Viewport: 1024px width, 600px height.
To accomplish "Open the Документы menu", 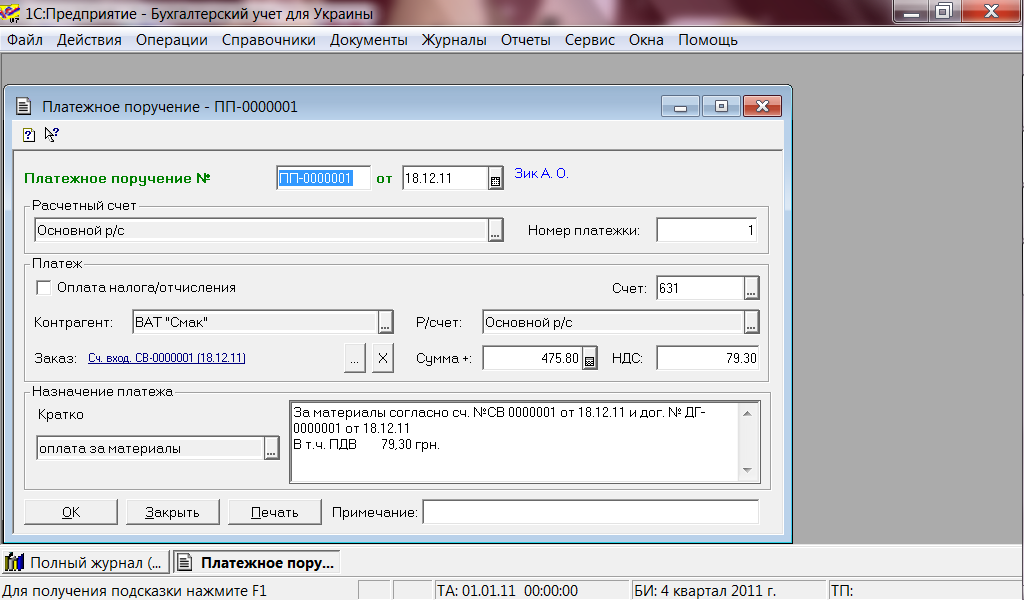I will (x=368, y=40).
